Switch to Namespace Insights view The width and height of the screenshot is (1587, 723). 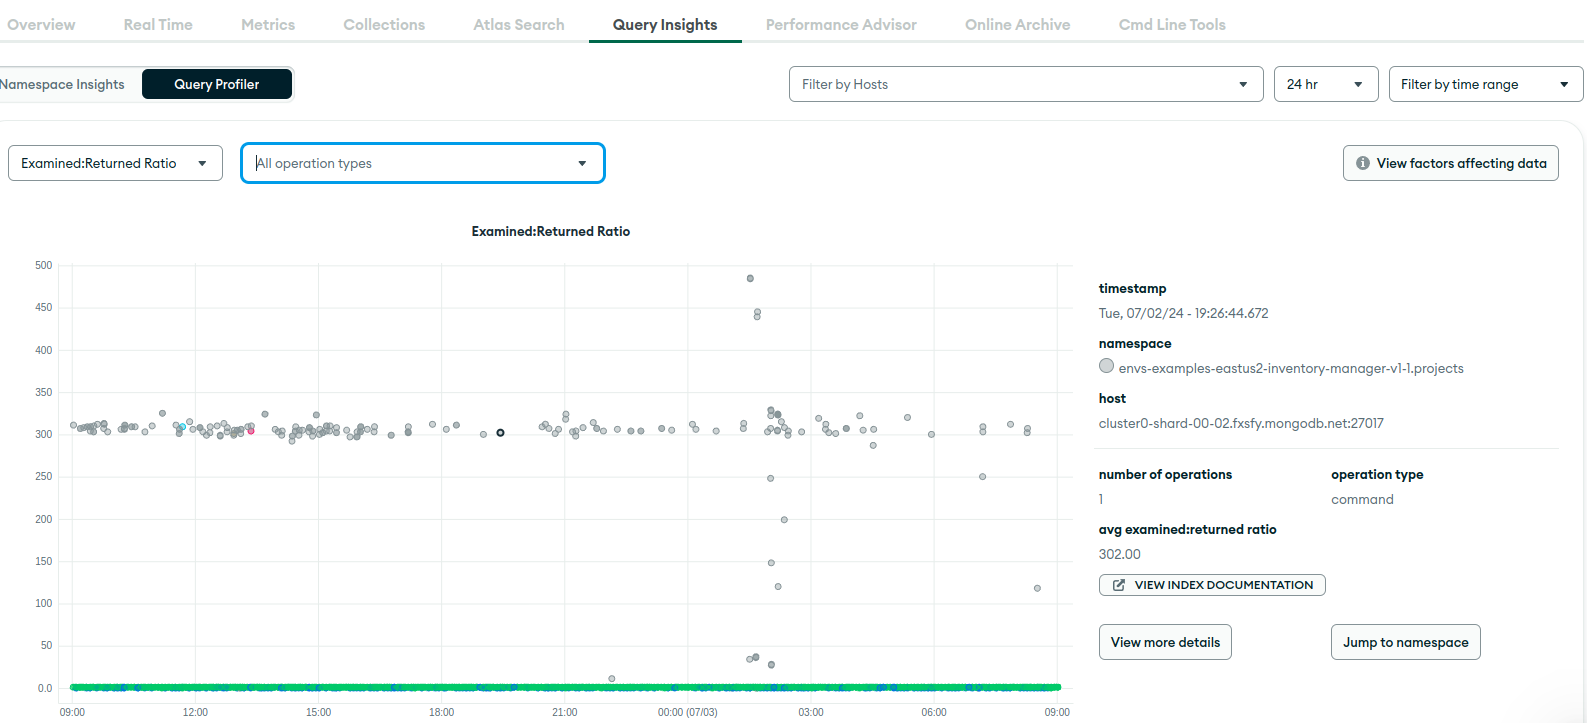click(x=64, y=85)
